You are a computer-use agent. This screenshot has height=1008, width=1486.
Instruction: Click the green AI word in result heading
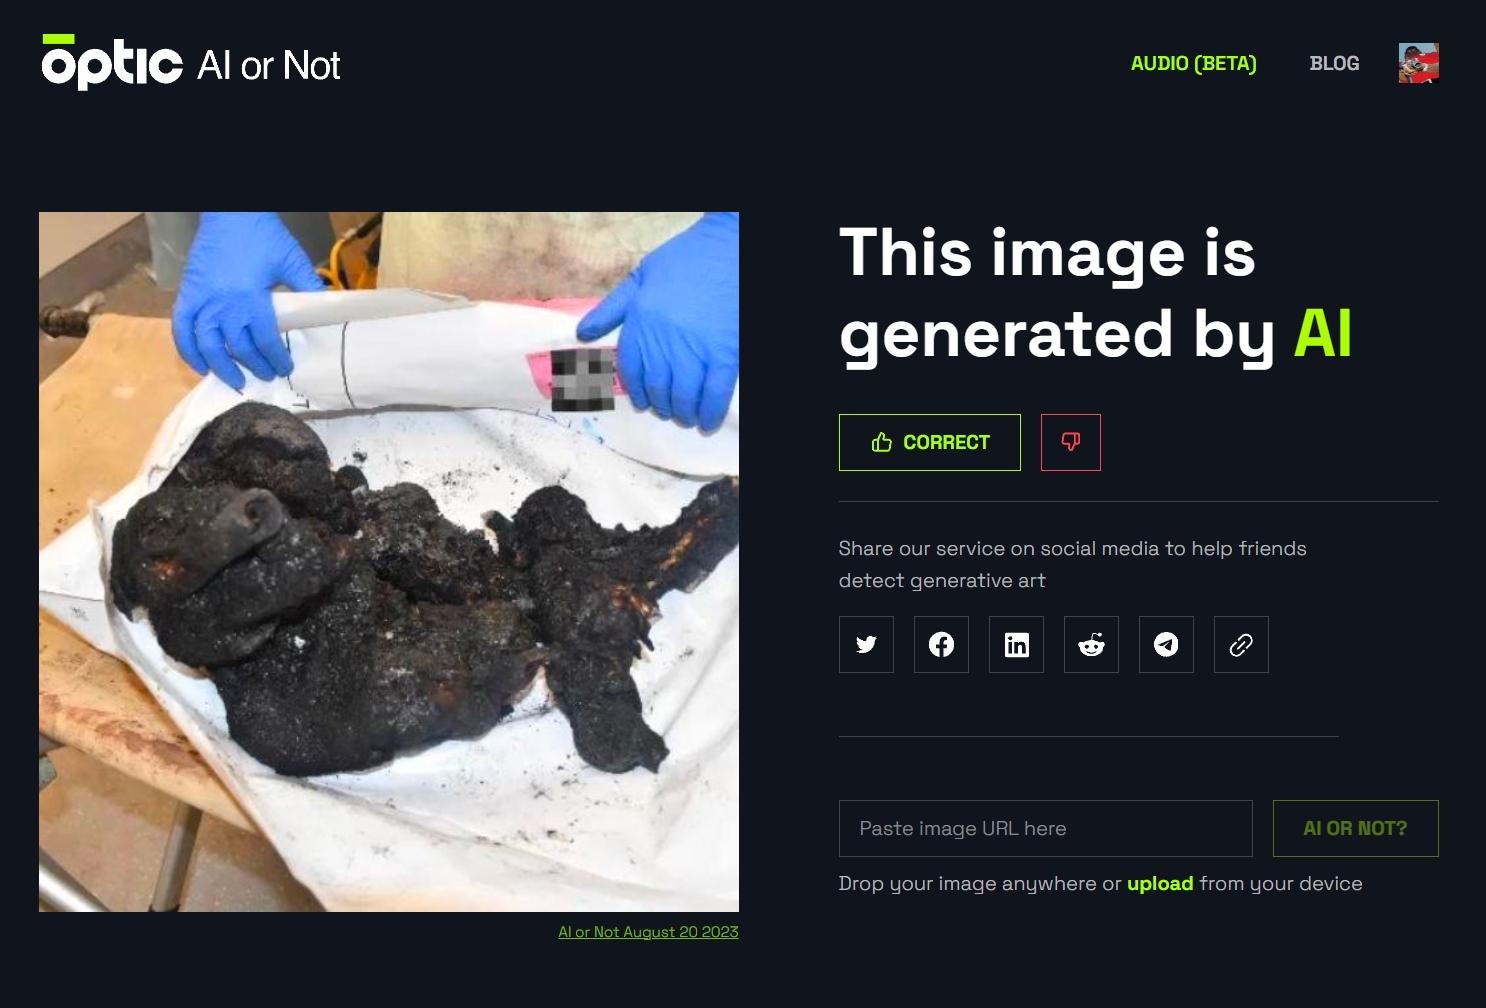pyautogui.click(x=1323, y=333)
